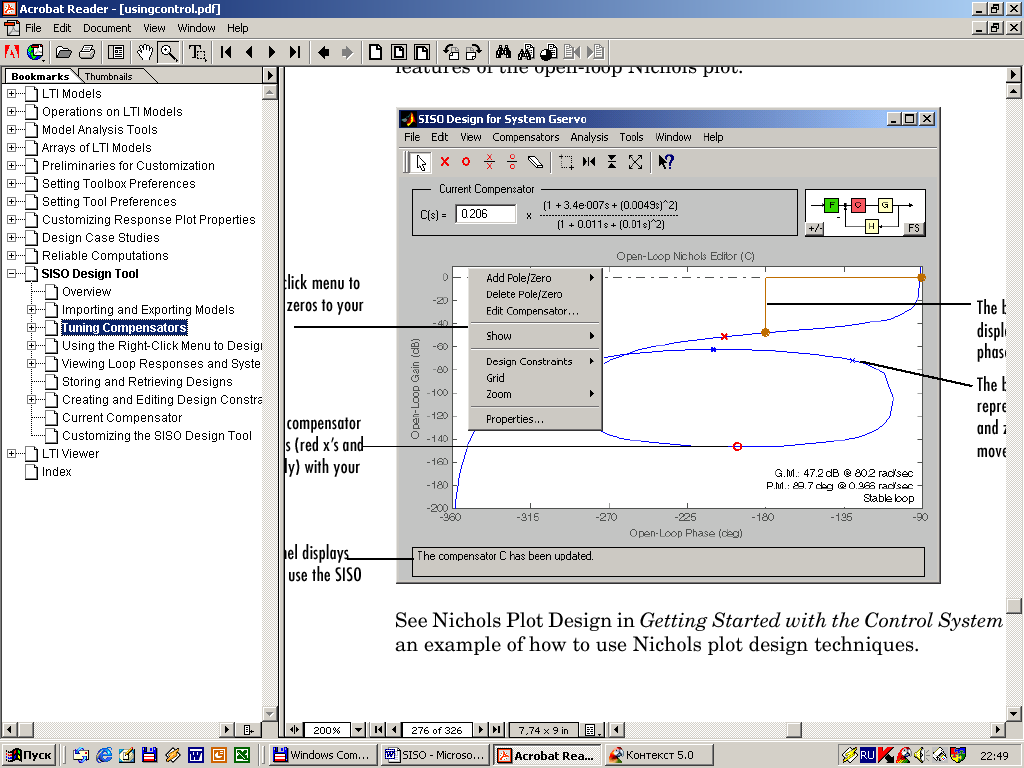
Task: Rotate view counterclockwise icon
Action: click(x=451, y=52)
